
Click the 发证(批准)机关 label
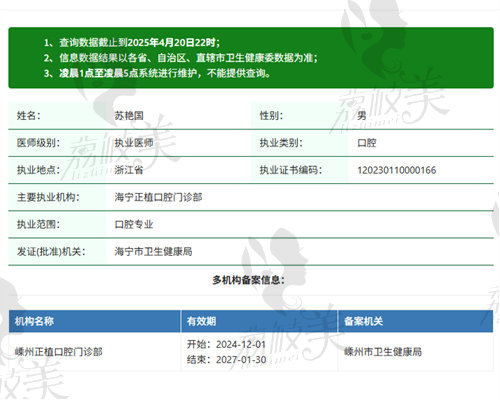click(51, 252)
